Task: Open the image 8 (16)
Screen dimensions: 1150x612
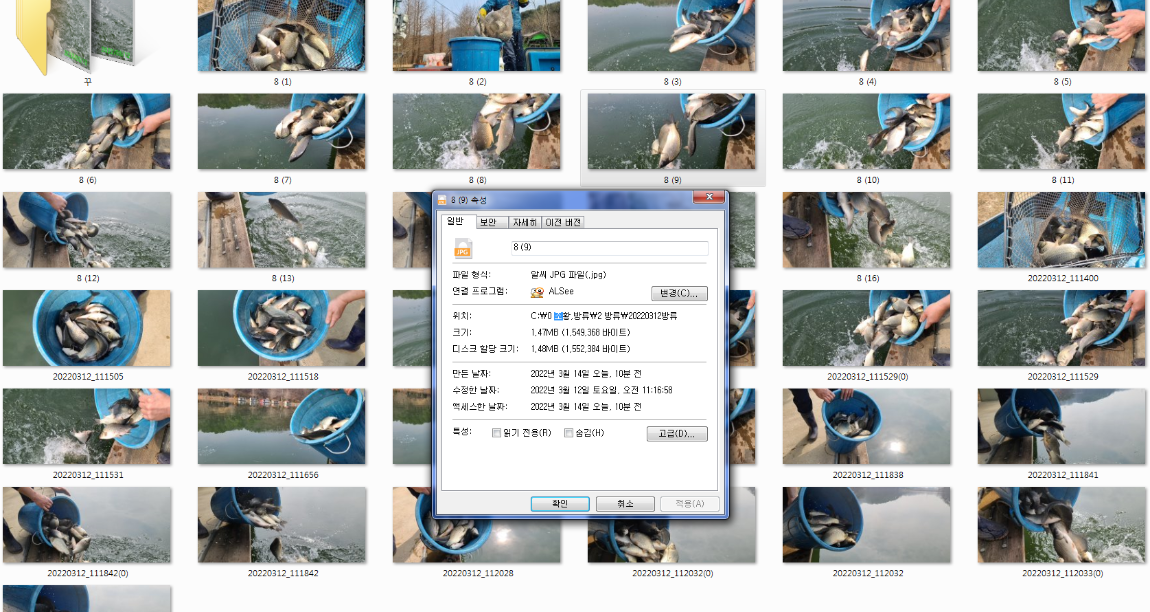Action: pos(866,230)
